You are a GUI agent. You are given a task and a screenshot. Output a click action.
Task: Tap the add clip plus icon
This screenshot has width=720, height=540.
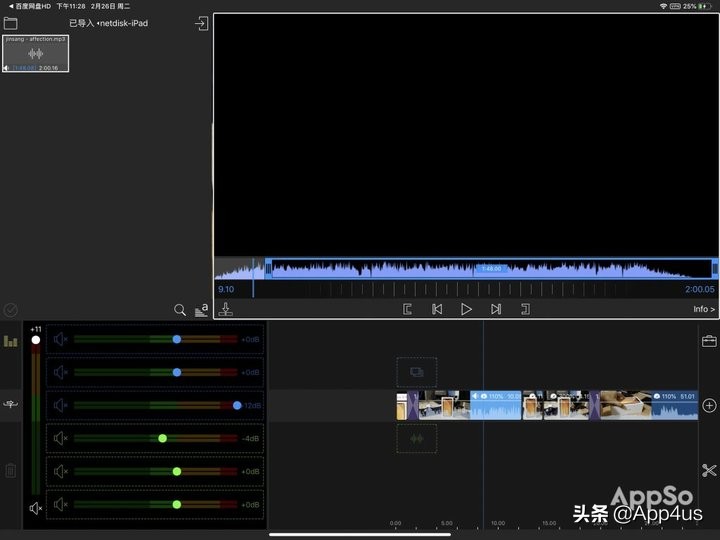pos(709,405)
